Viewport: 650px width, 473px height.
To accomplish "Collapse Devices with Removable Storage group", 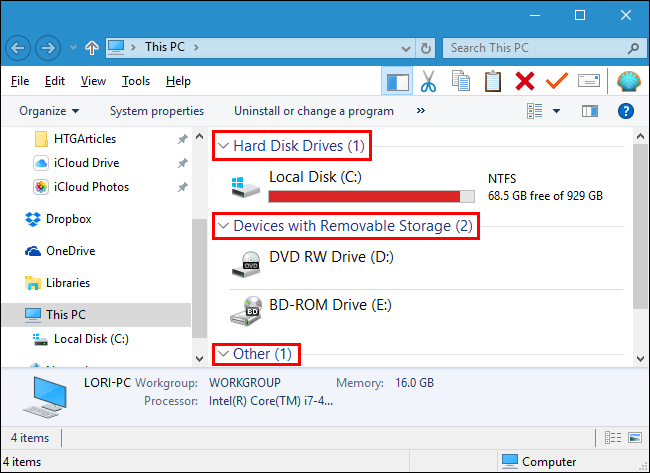I will 222,226.
